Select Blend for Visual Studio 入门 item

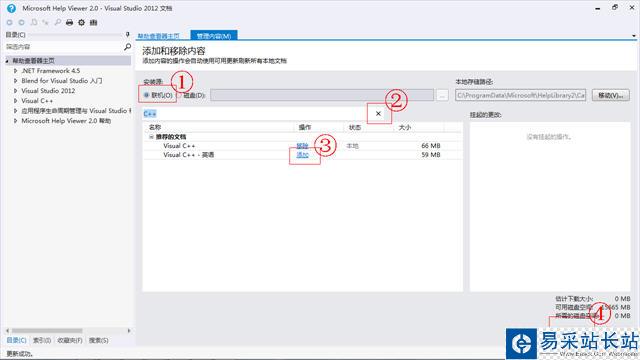(62, 81)
